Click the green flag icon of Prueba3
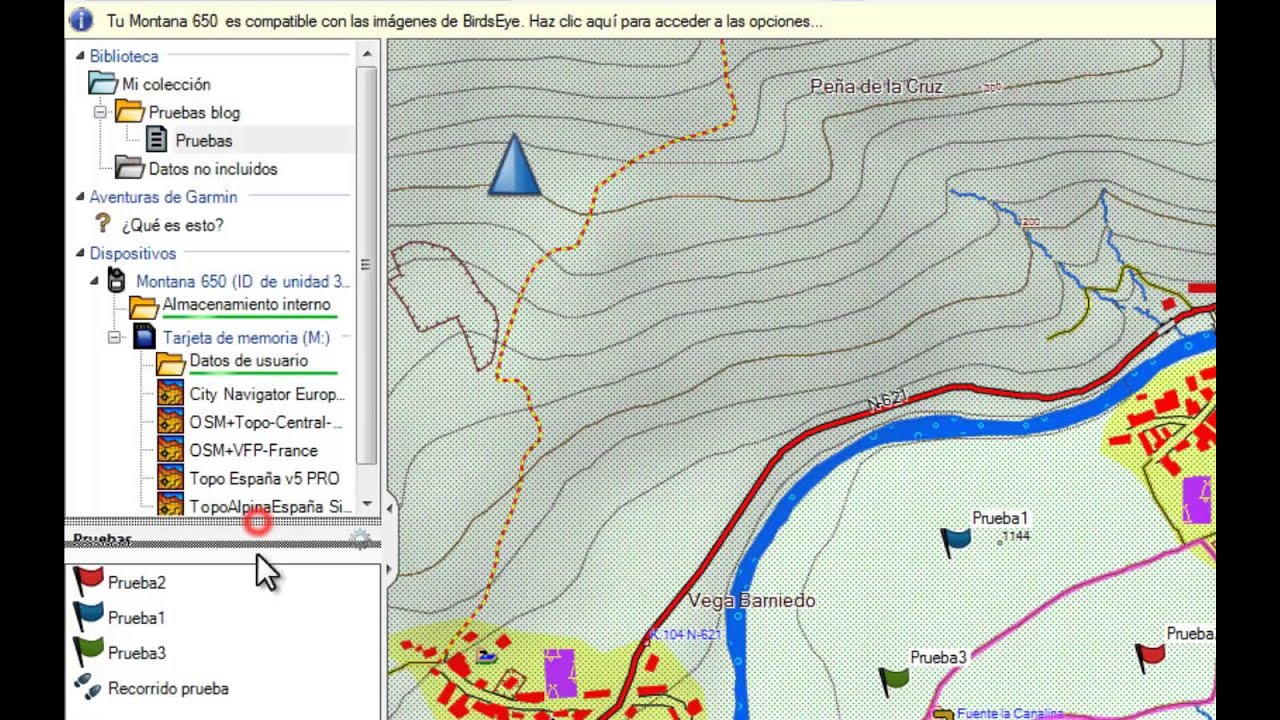Screen dimensions: 1280x720 click(x=89, y=651)
